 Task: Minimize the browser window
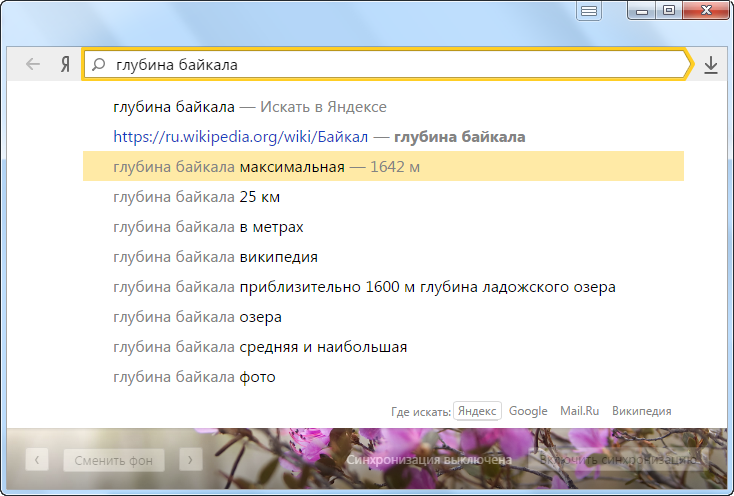[642, 10]
